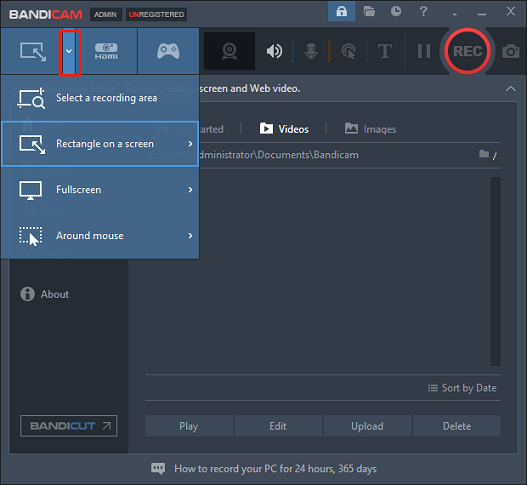Start recording with the REC button

468,51
